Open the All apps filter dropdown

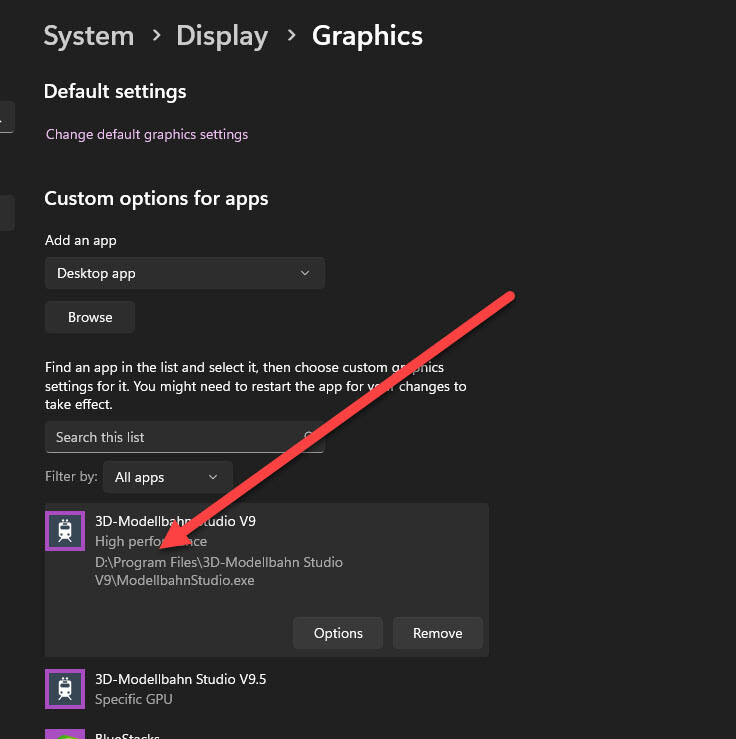tap(167, 477)
